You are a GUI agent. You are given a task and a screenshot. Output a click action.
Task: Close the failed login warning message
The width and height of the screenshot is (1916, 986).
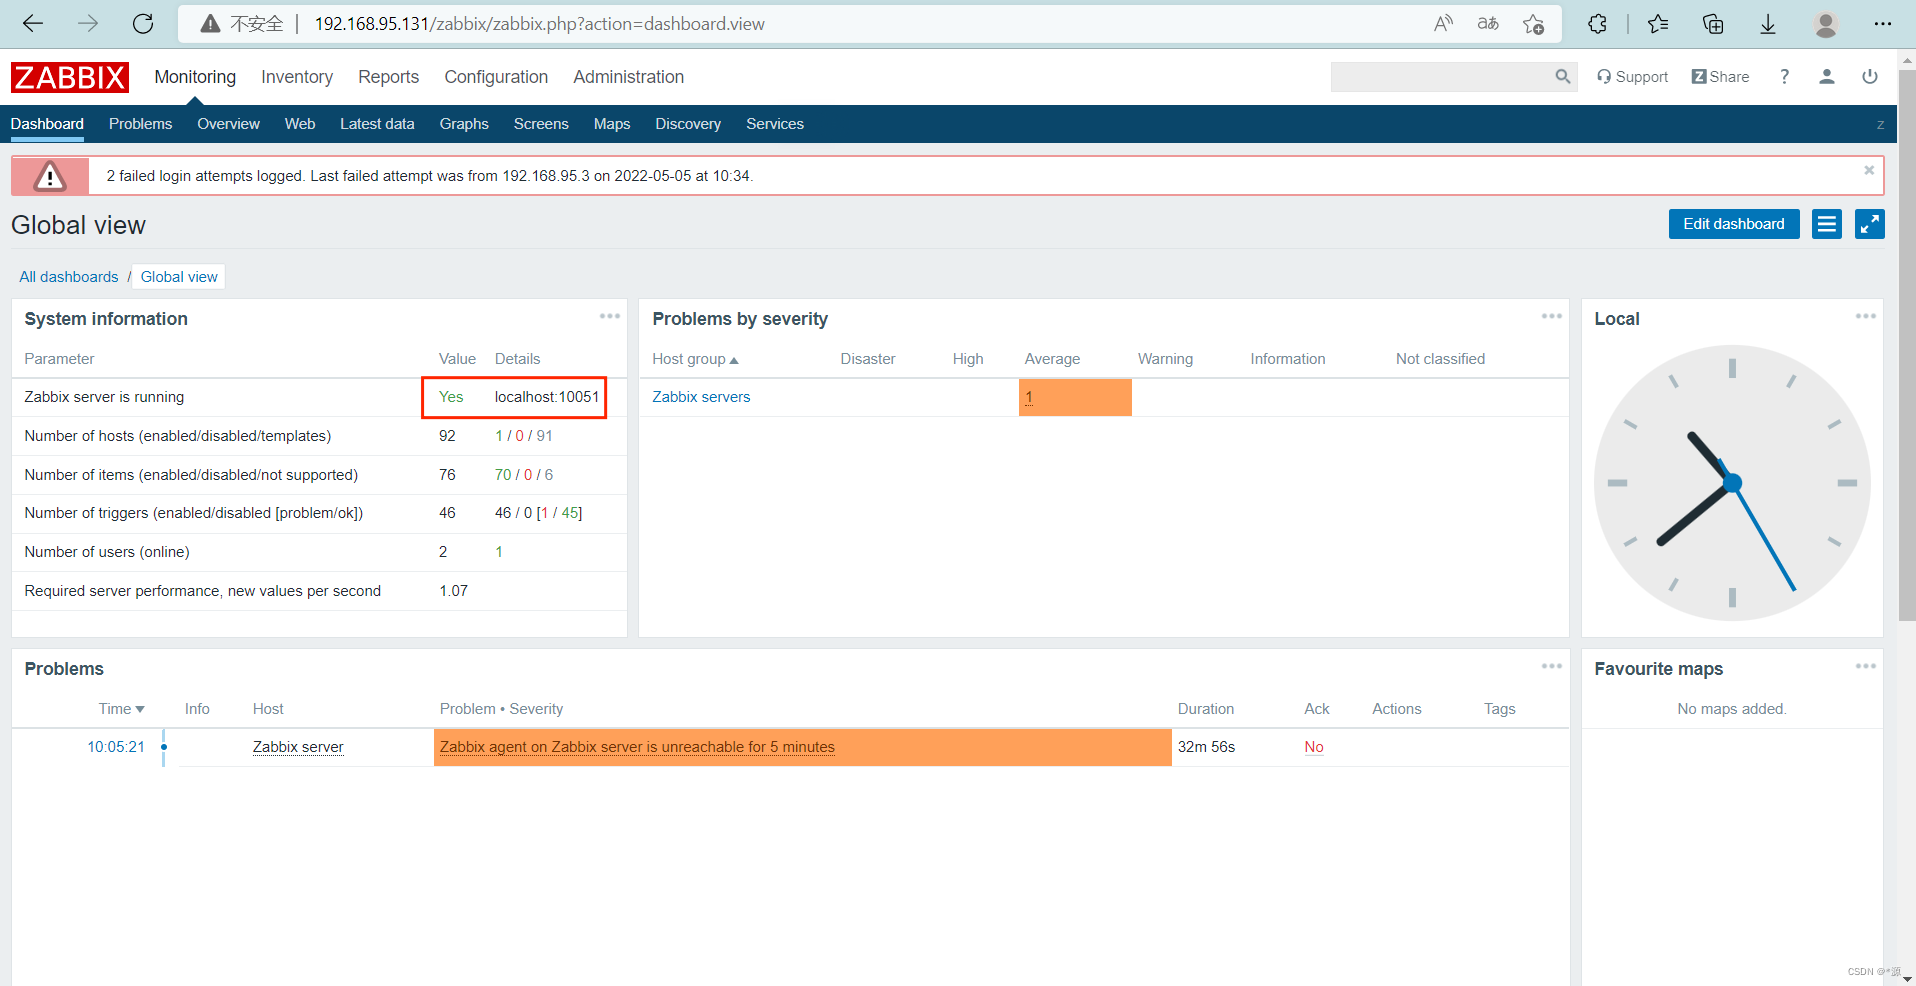[1869, 171]
